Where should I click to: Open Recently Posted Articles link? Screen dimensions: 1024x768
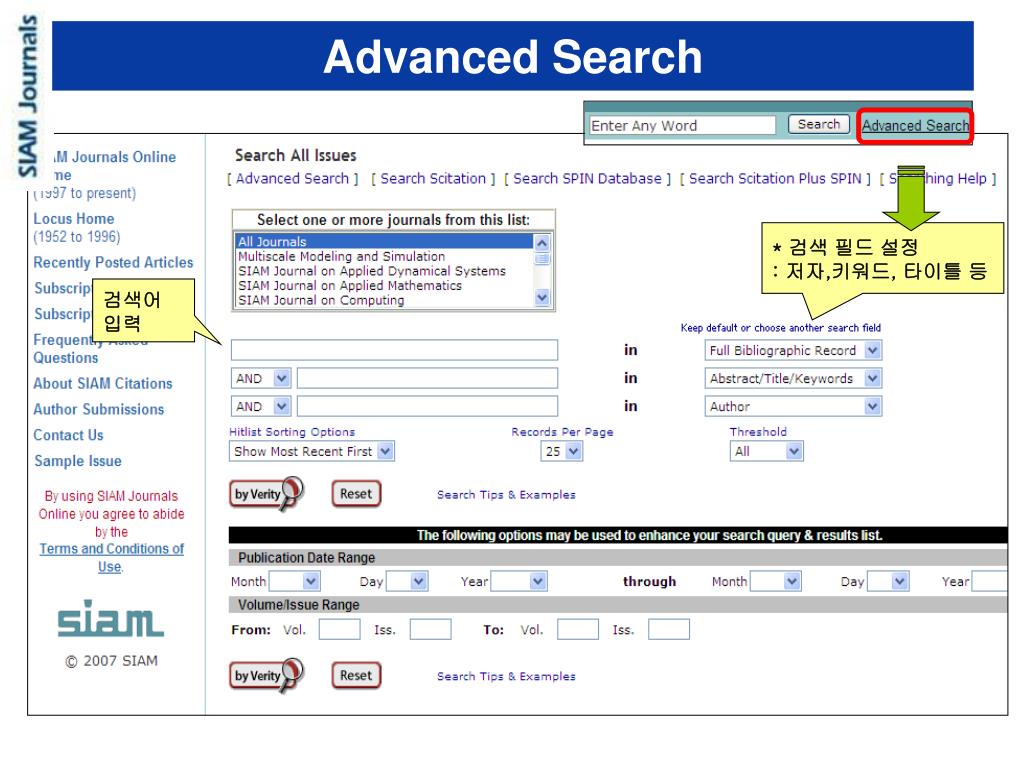click(114, 263)
